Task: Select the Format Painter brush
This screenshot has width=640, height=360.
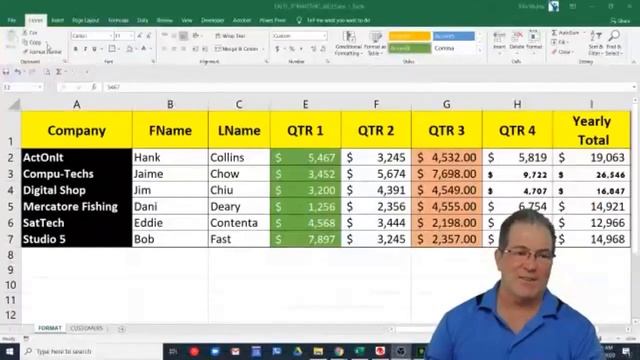Action: (25, 52)
